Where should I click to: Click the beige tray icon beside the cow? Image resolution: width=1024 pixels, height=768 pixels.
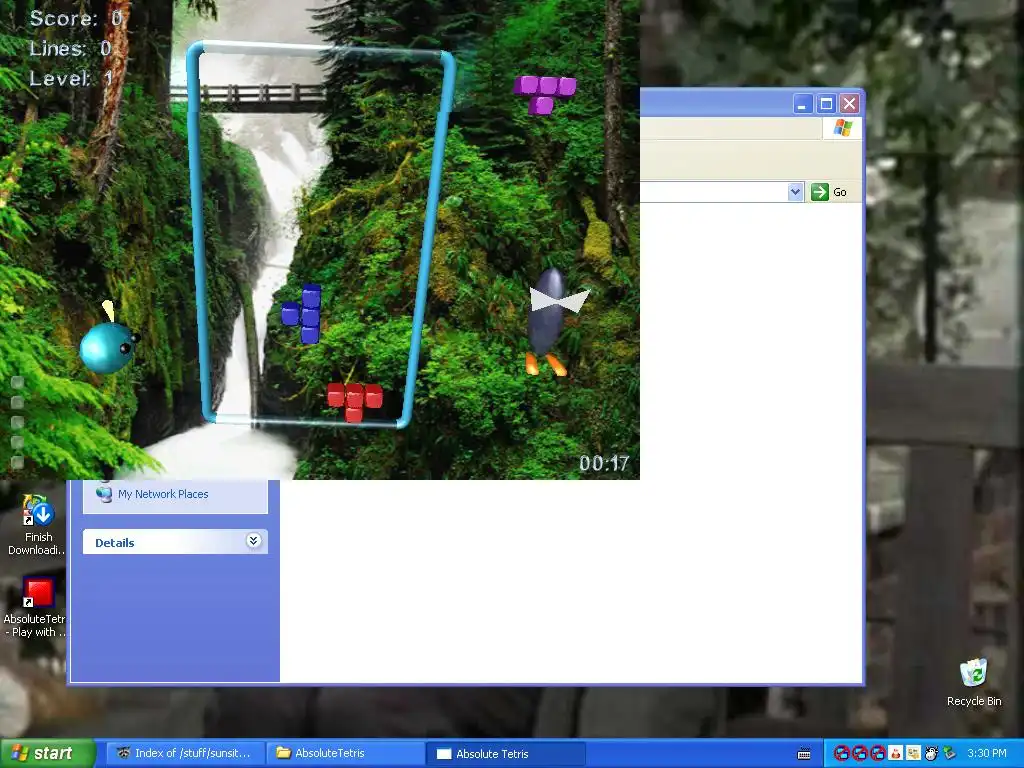[914, 753]
